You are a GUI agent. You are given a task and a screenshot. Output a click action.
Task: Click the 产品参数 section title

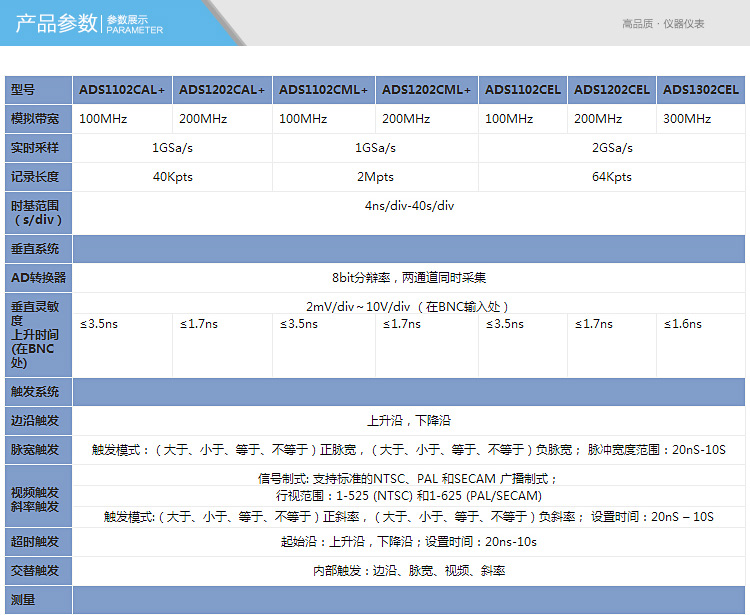(57, 24)
